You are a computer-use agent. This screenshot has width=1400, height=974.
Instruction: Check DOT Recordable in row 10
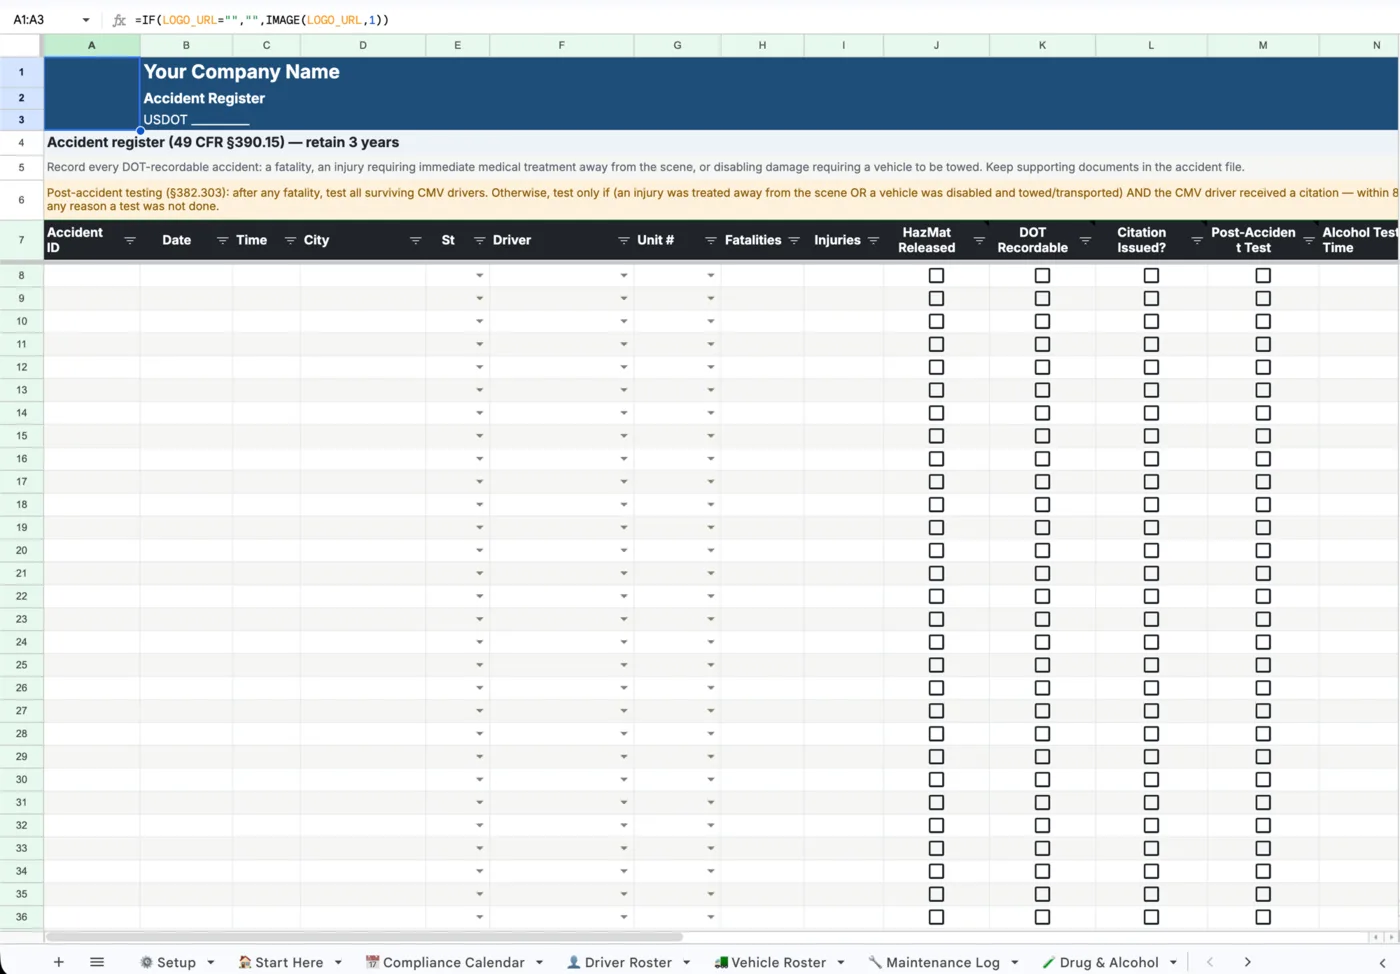pyautogui.click(x=1042, y=321)
